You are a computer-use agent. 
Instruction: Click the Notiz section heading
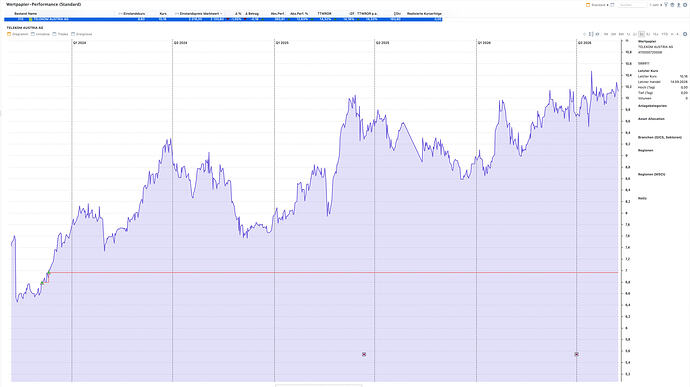tap(642, 199)
